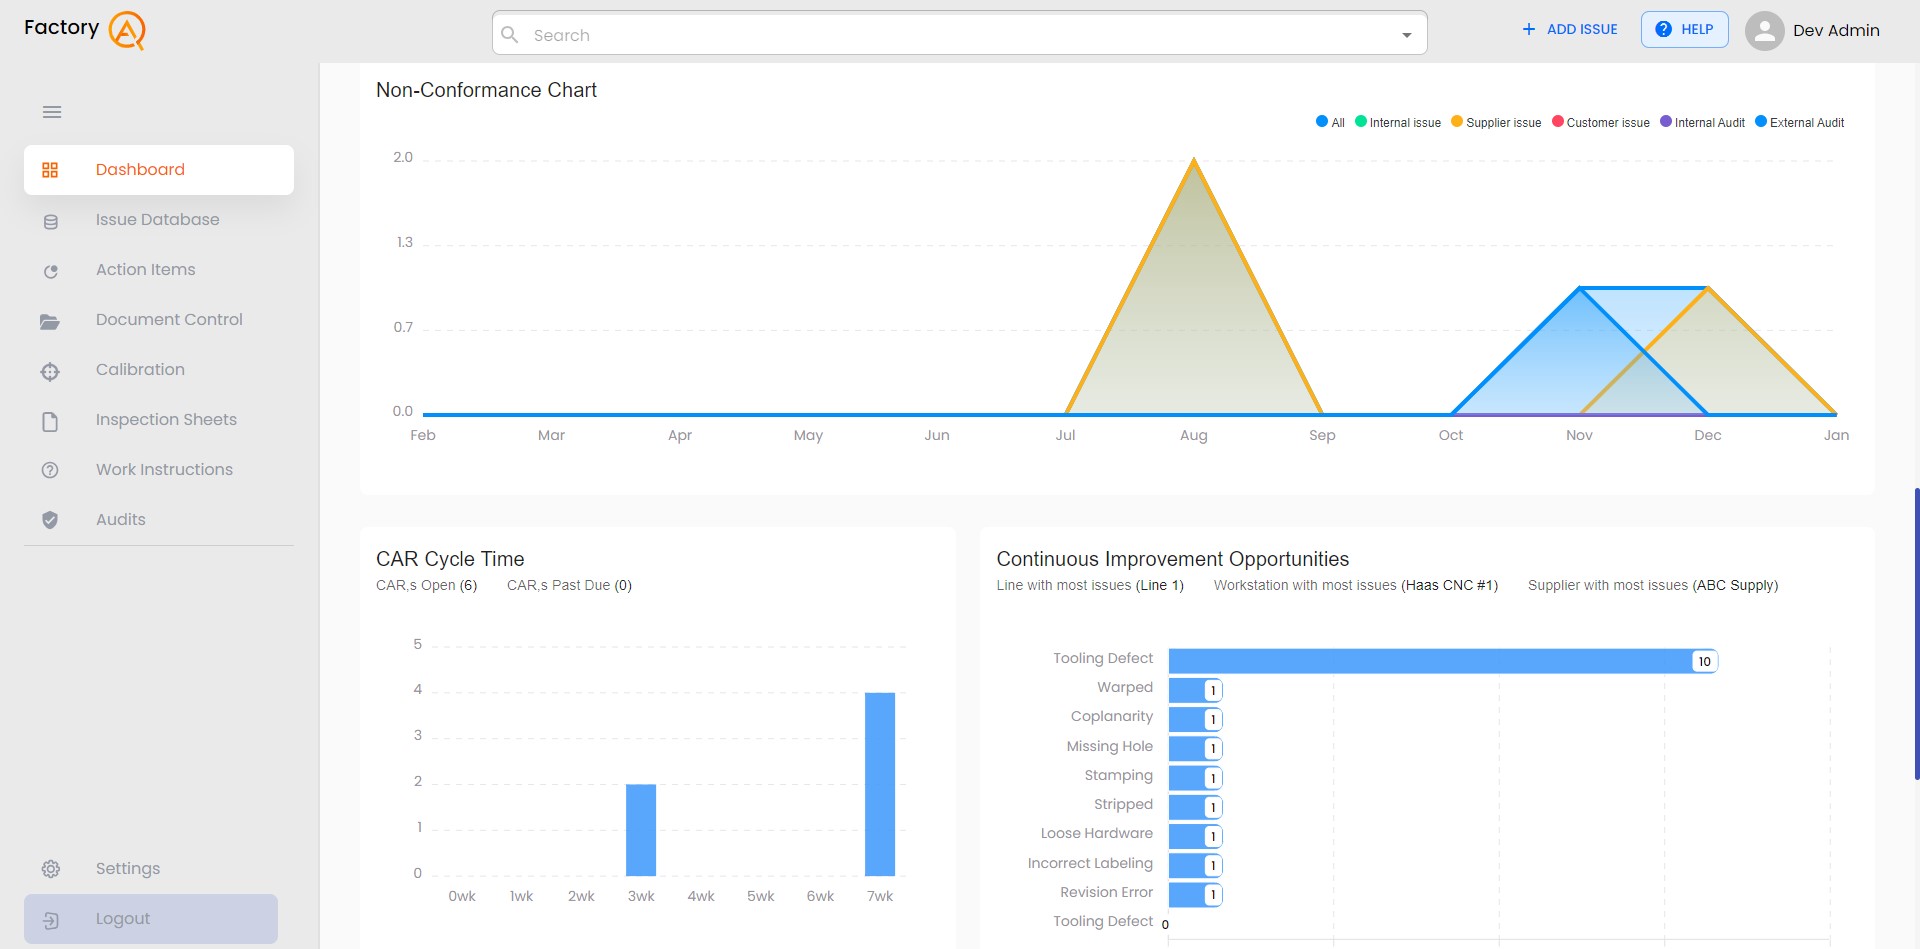The image size is (1920, 949).
Task: Open Document Control from sidebar
Action: (x=169, y=319)
